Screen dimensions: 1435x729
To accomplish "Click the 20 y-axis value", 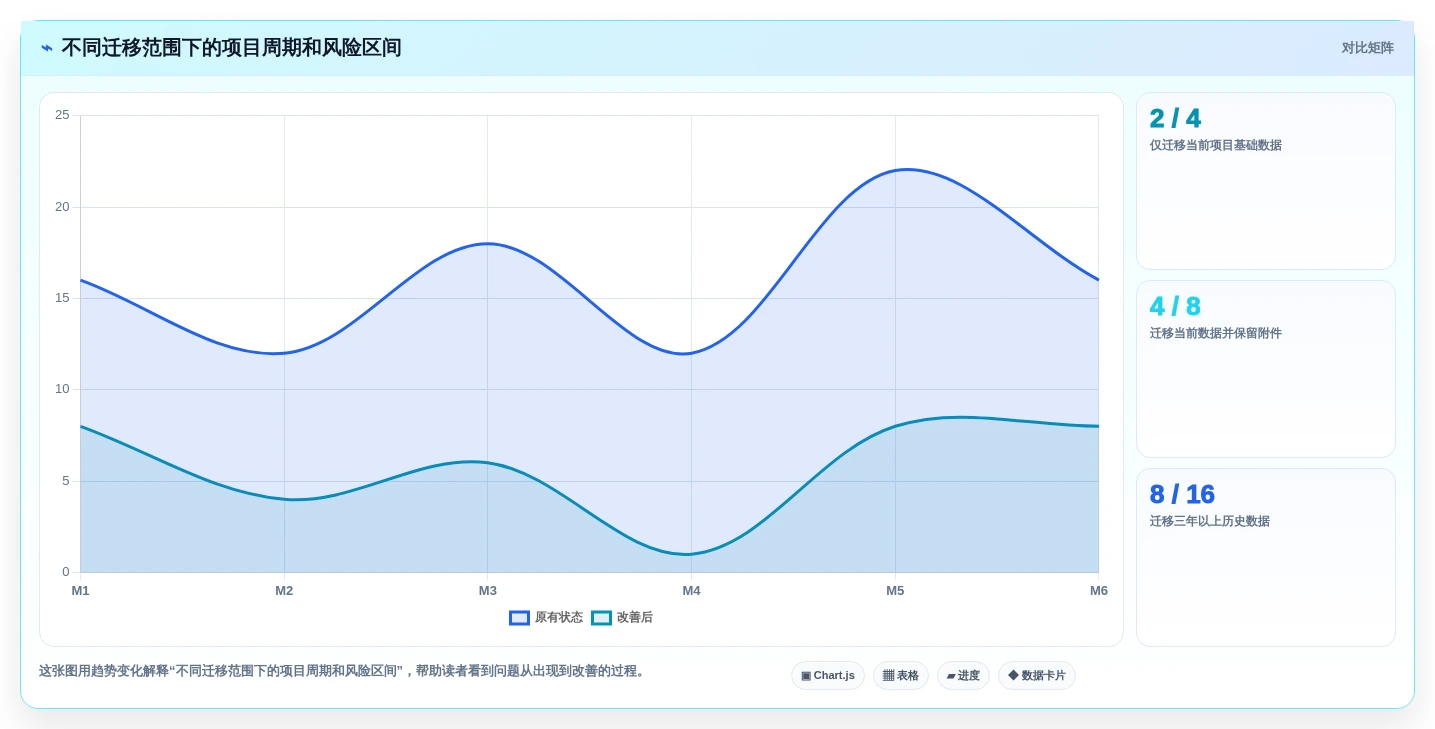I will 62,207.
